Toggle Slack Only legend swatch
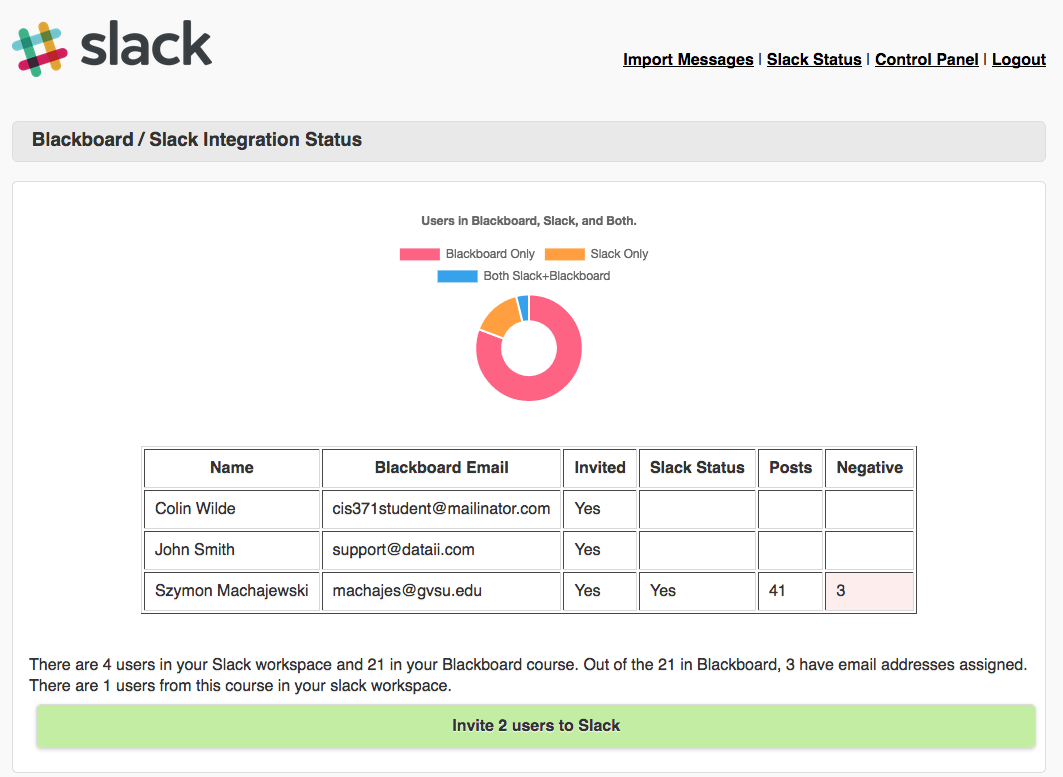1063x777 pixels. pos(565,254)
